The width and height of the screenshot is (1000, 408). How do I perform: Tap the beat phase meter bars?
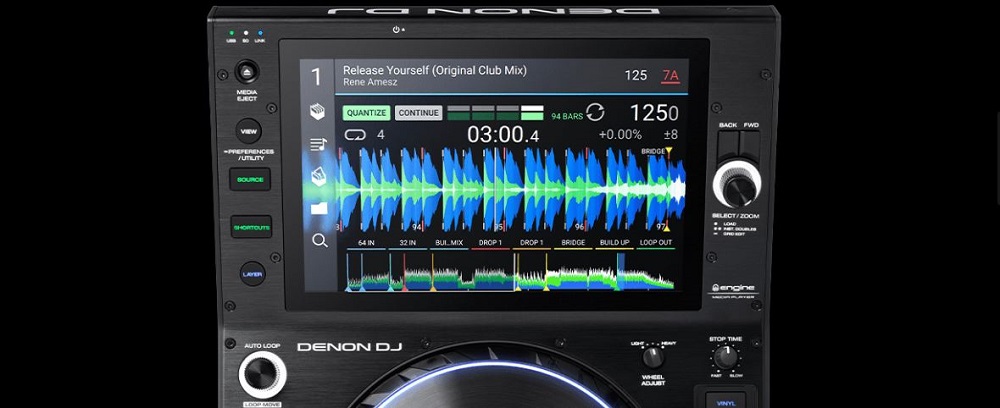[496, 113]
